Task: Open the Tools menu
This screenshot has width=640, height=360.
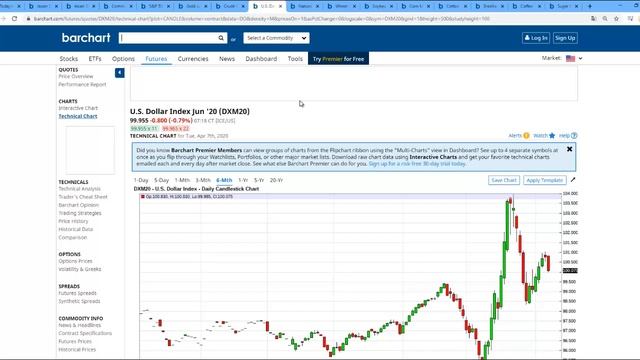Action: 295,59
